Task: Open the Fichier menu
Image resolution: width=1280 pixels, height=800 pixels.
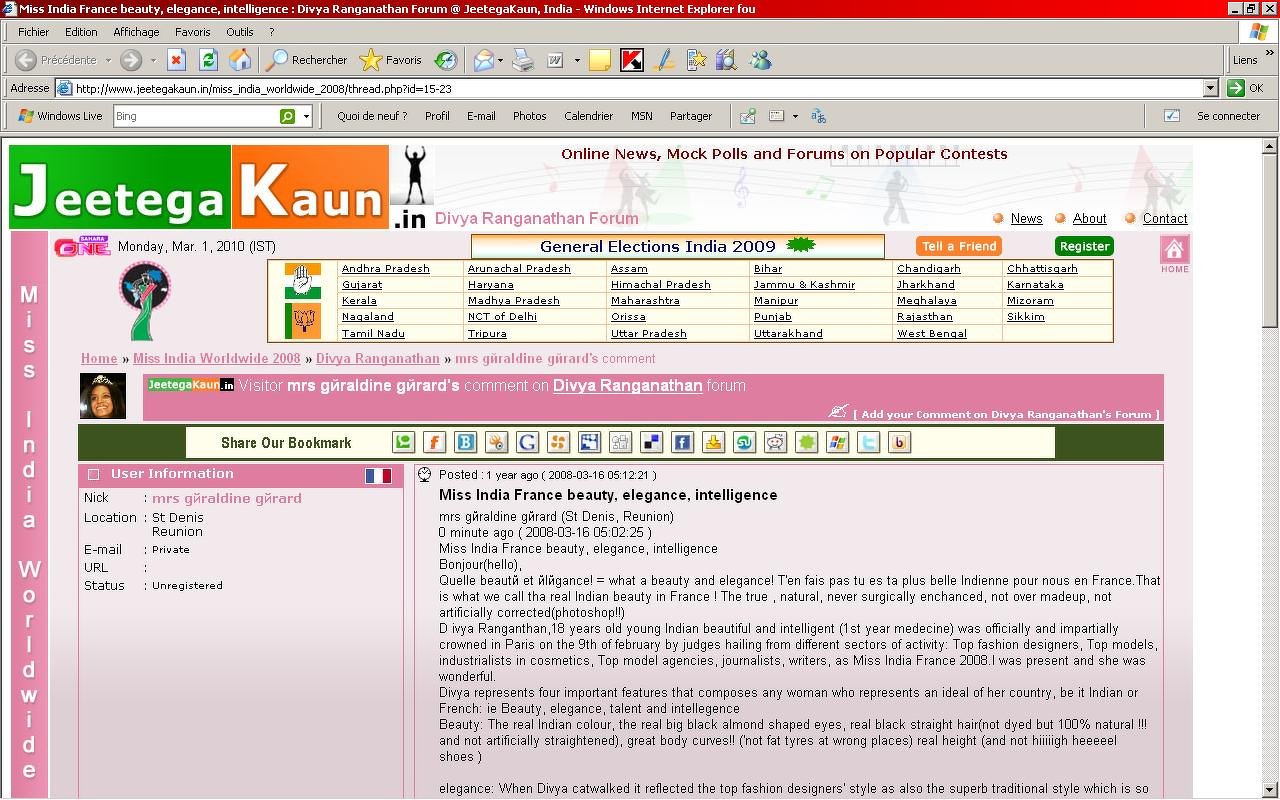Action: click(x=33, y=32)
